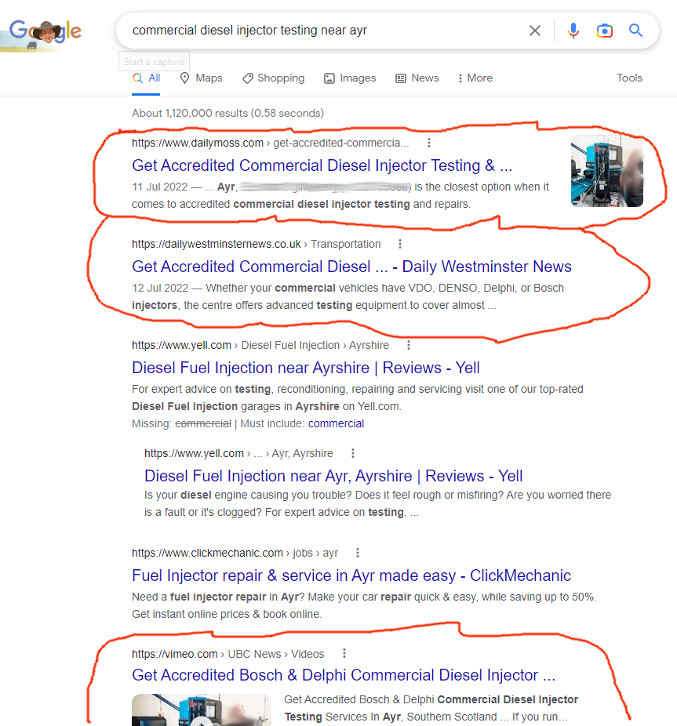Open three-dot menu beside vimeo.com result

[346, 654]
